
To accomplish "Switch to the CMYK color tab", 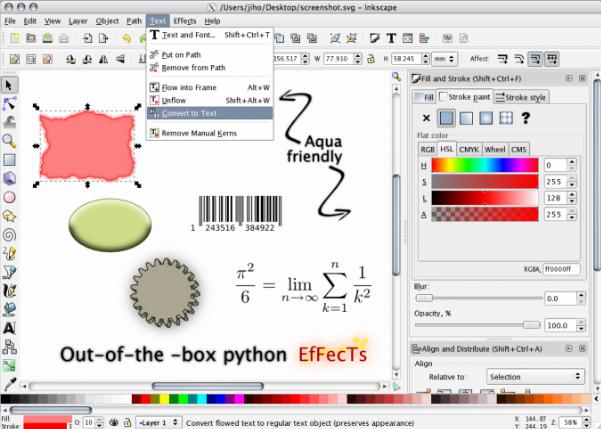I will point(469,149).
